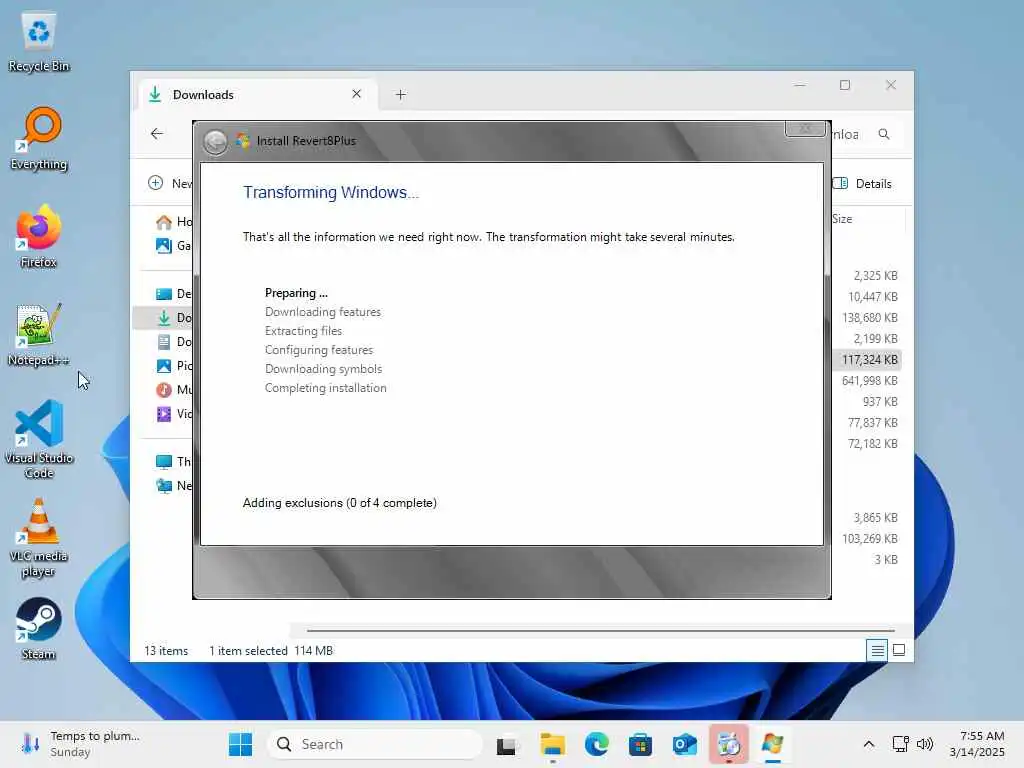Click the taskbar Search box
1024x768 pixels.
374,744
